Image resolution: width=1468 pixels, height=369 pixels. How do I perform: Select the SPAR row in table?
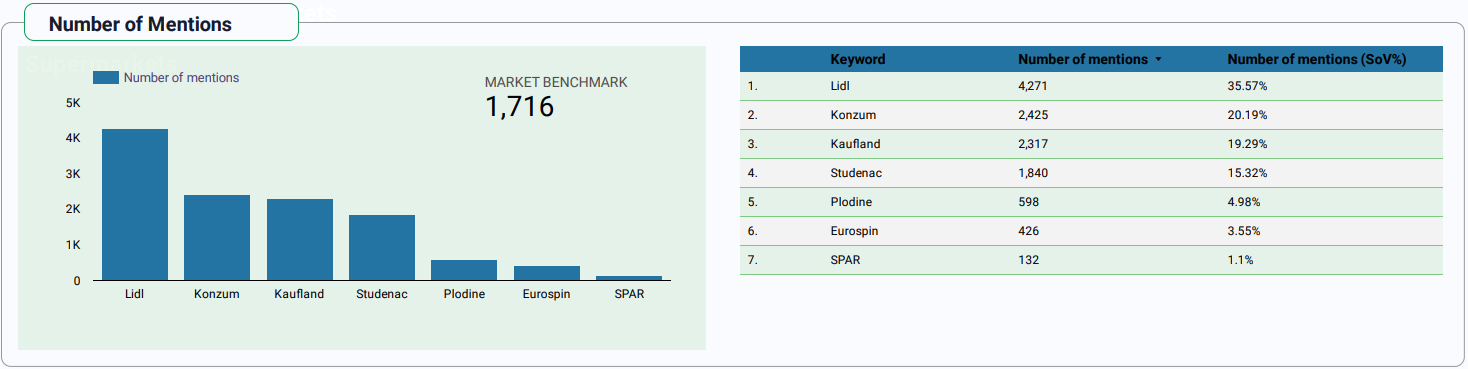1091,260
